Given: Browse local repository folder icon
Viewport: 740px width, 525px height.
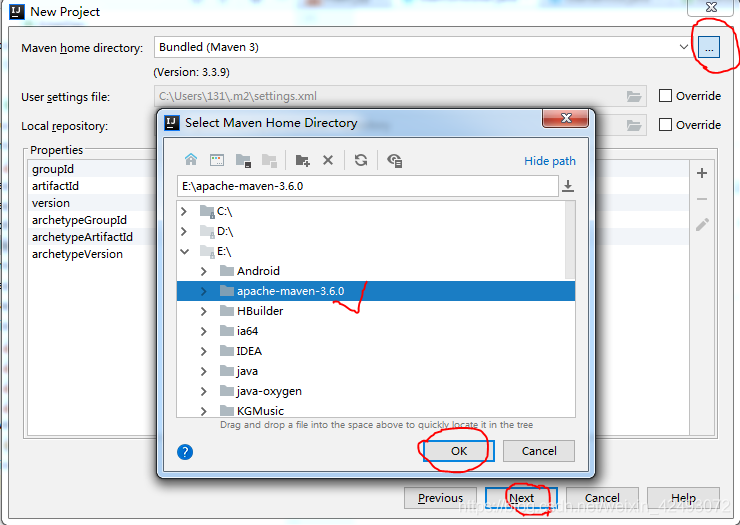Looking at the screenshot, I should click(x=633, y=125).
